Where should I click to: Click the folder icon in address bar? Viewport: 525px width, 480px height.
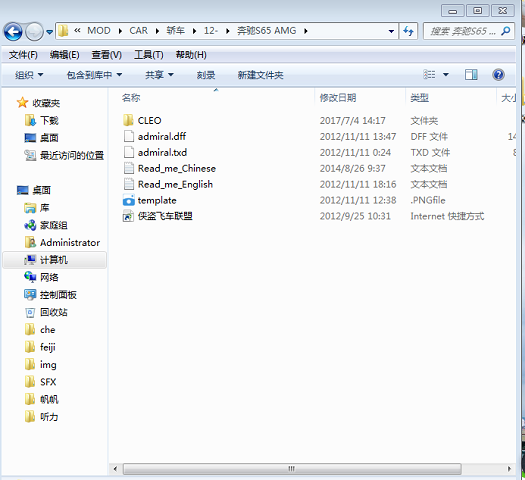(x=63, y=31)
